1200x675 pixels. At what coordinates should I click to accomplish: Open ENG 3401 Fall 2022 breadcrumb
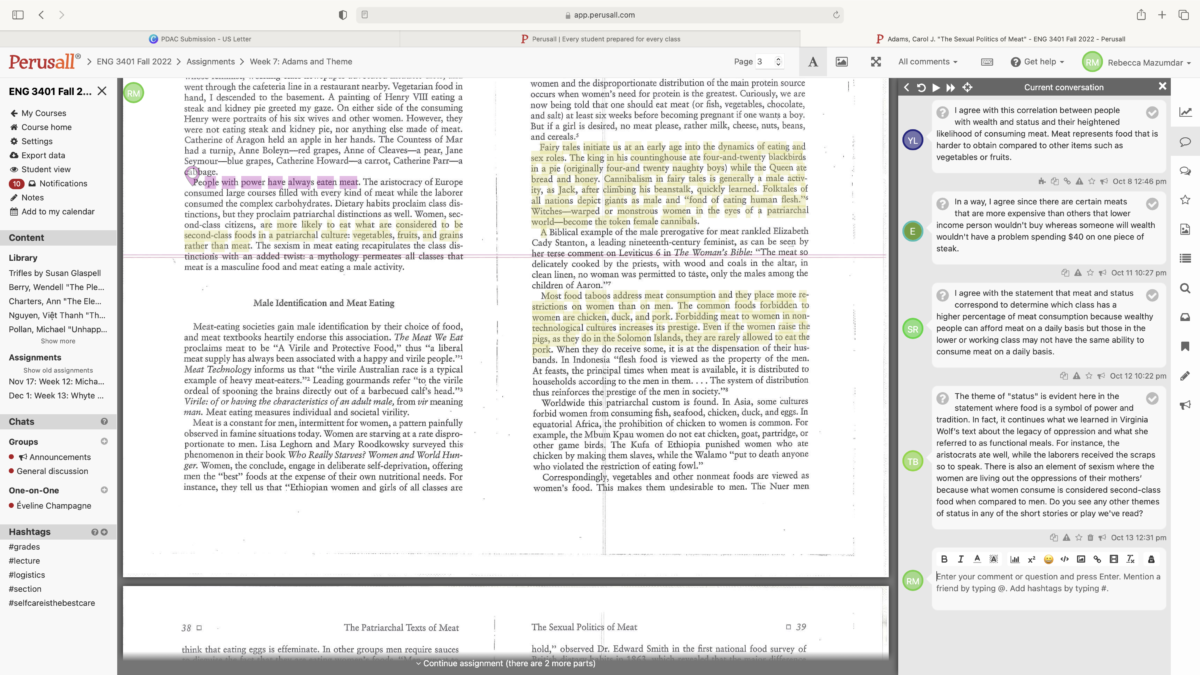[x=136, y=62]
